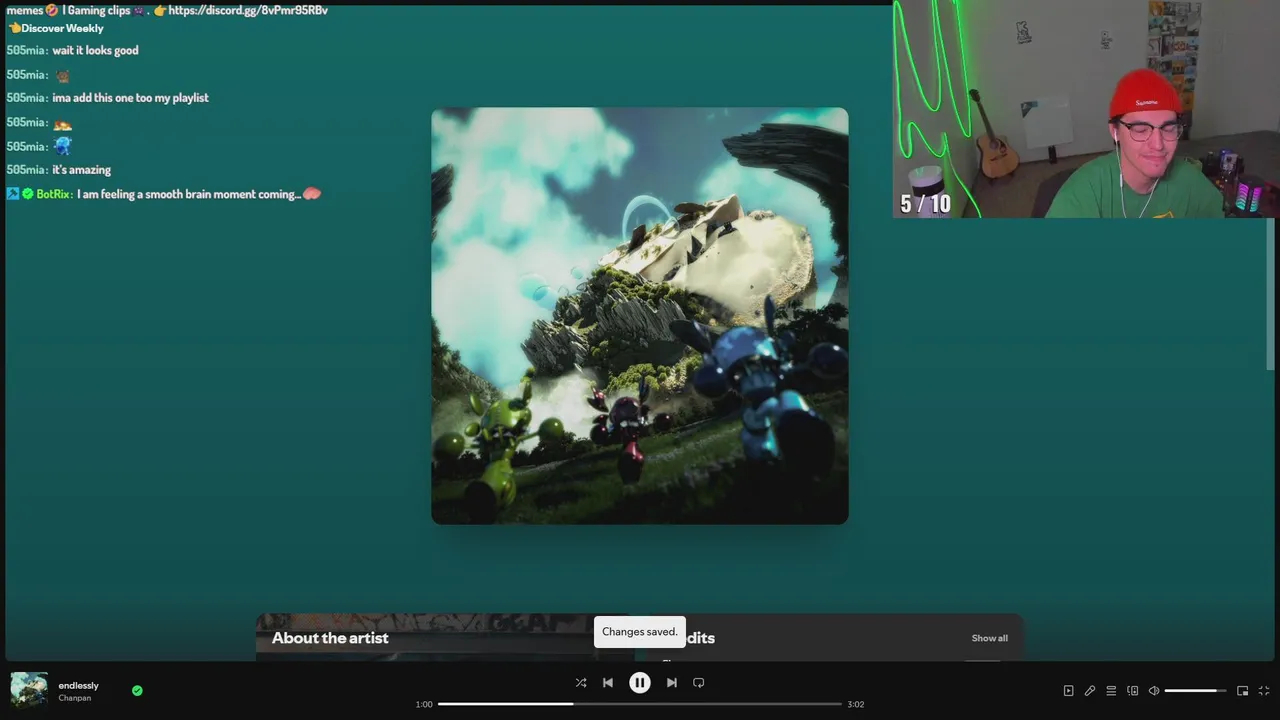Skip to previous track
1280x720 pixels.
click(x=608, y=683)
